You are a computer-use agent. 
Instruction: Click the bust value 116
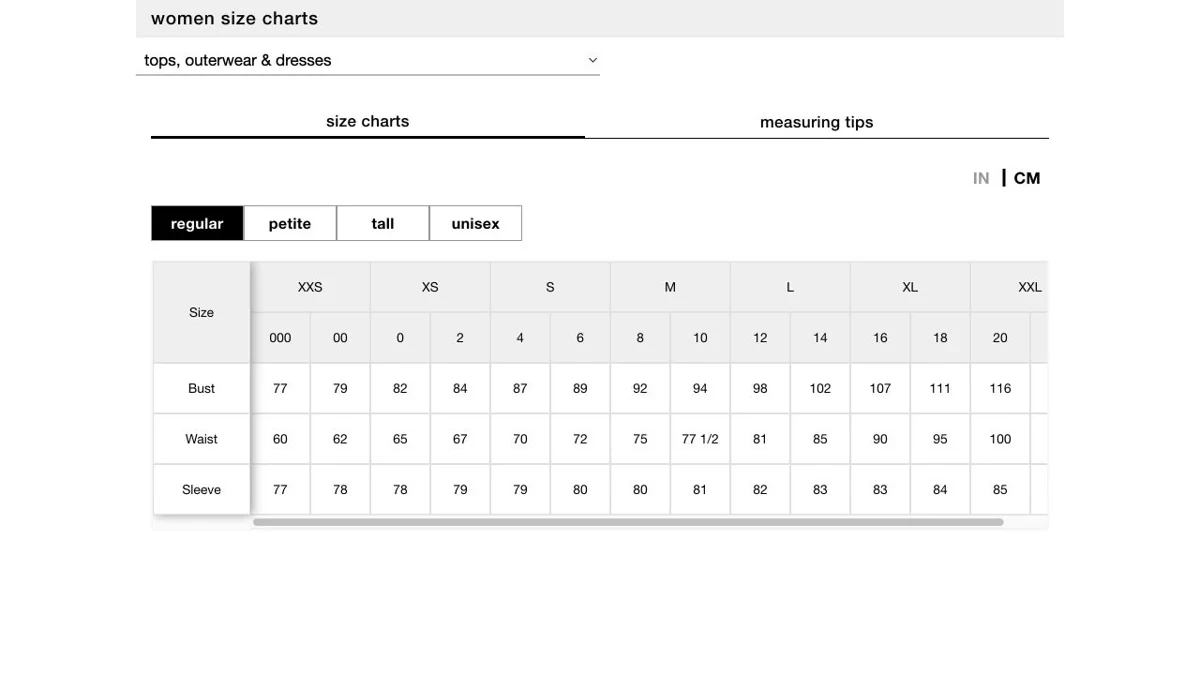(1000, 388)
